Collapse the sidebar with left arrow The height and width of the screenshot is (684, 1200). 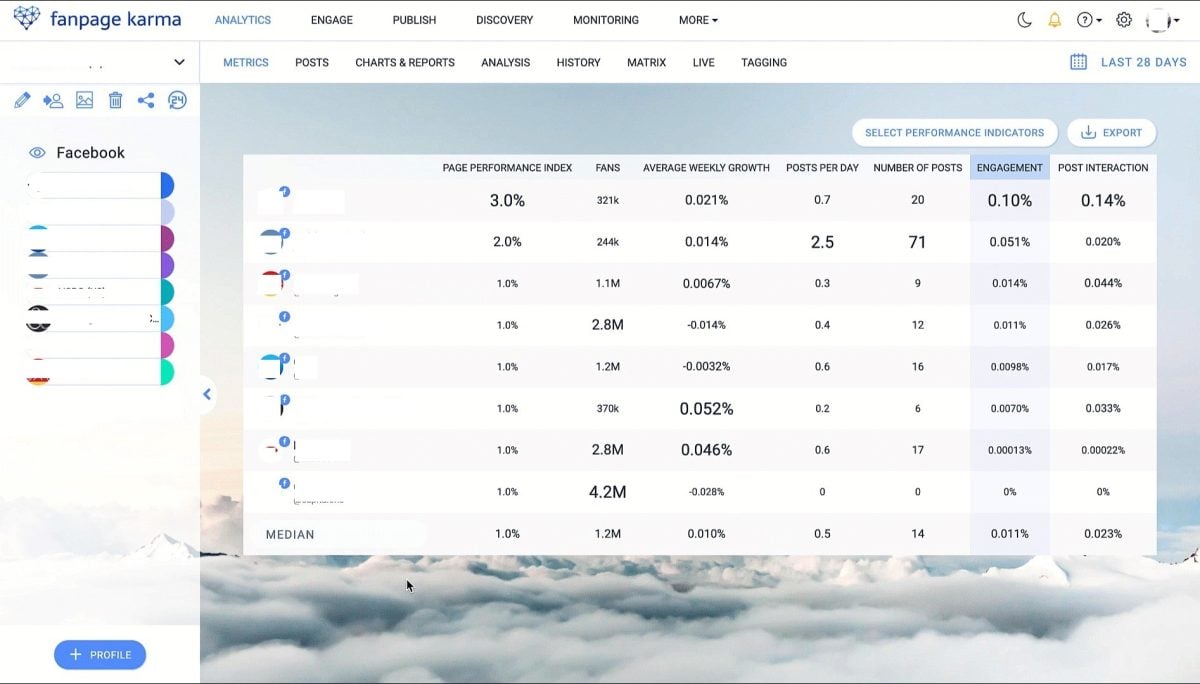(x=207, y=394)
